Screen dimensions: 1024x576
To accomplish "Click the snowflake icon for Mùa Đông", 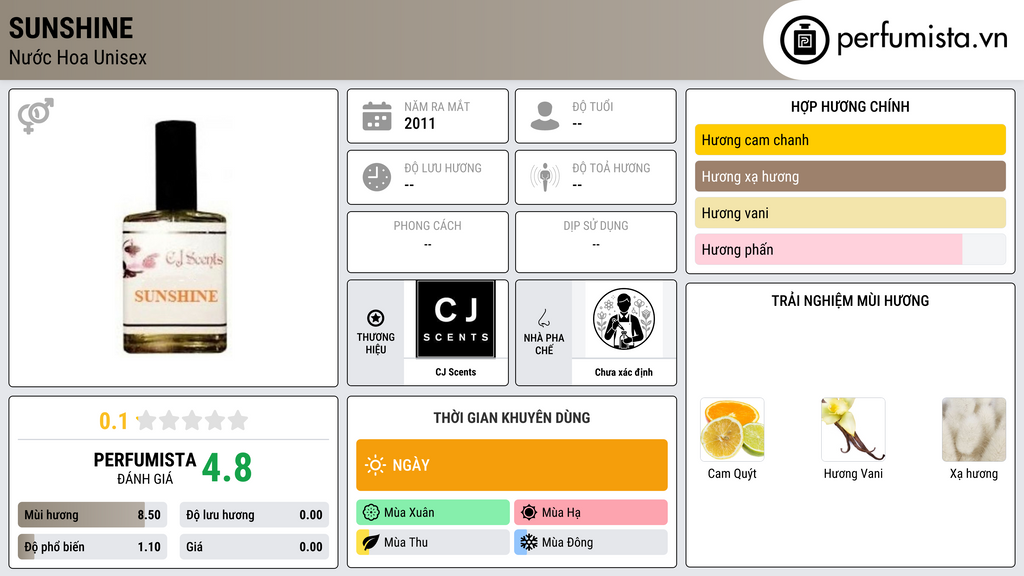I will coord(529,542).
